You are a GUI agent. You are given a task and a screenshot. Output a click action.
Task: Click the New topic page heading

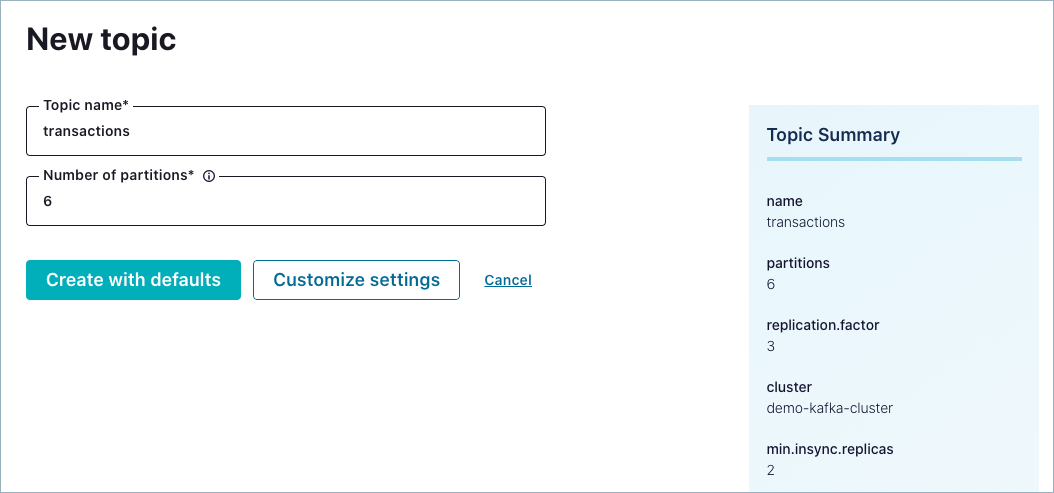[x=101, y=39]
